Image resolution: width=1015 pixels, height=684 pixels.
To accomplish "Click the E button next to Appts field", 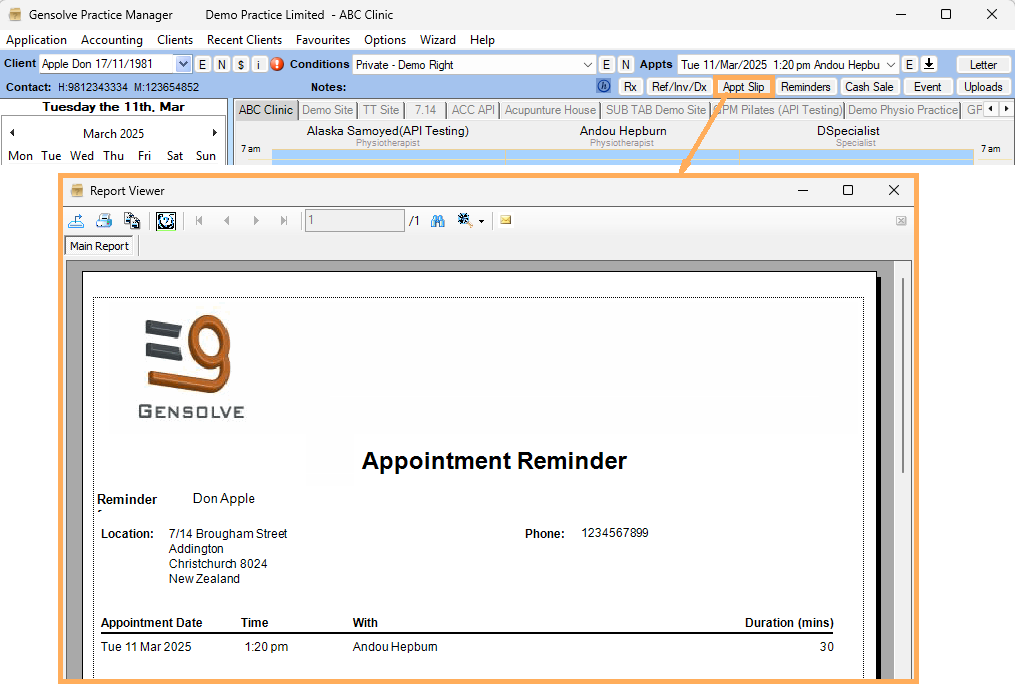I will click(909, 64).
